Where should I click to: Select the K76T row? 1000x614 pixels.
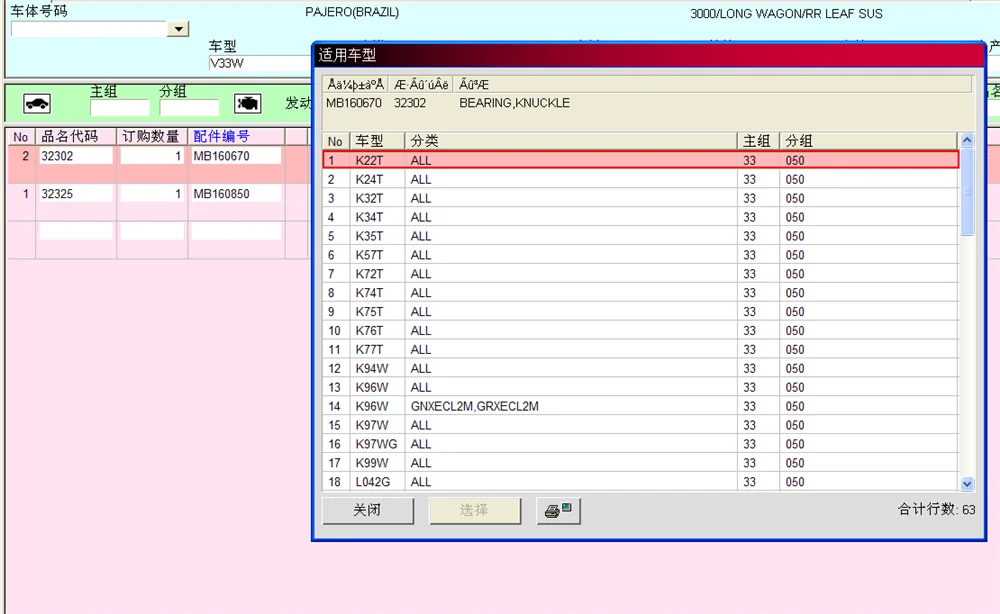[640, 330]
